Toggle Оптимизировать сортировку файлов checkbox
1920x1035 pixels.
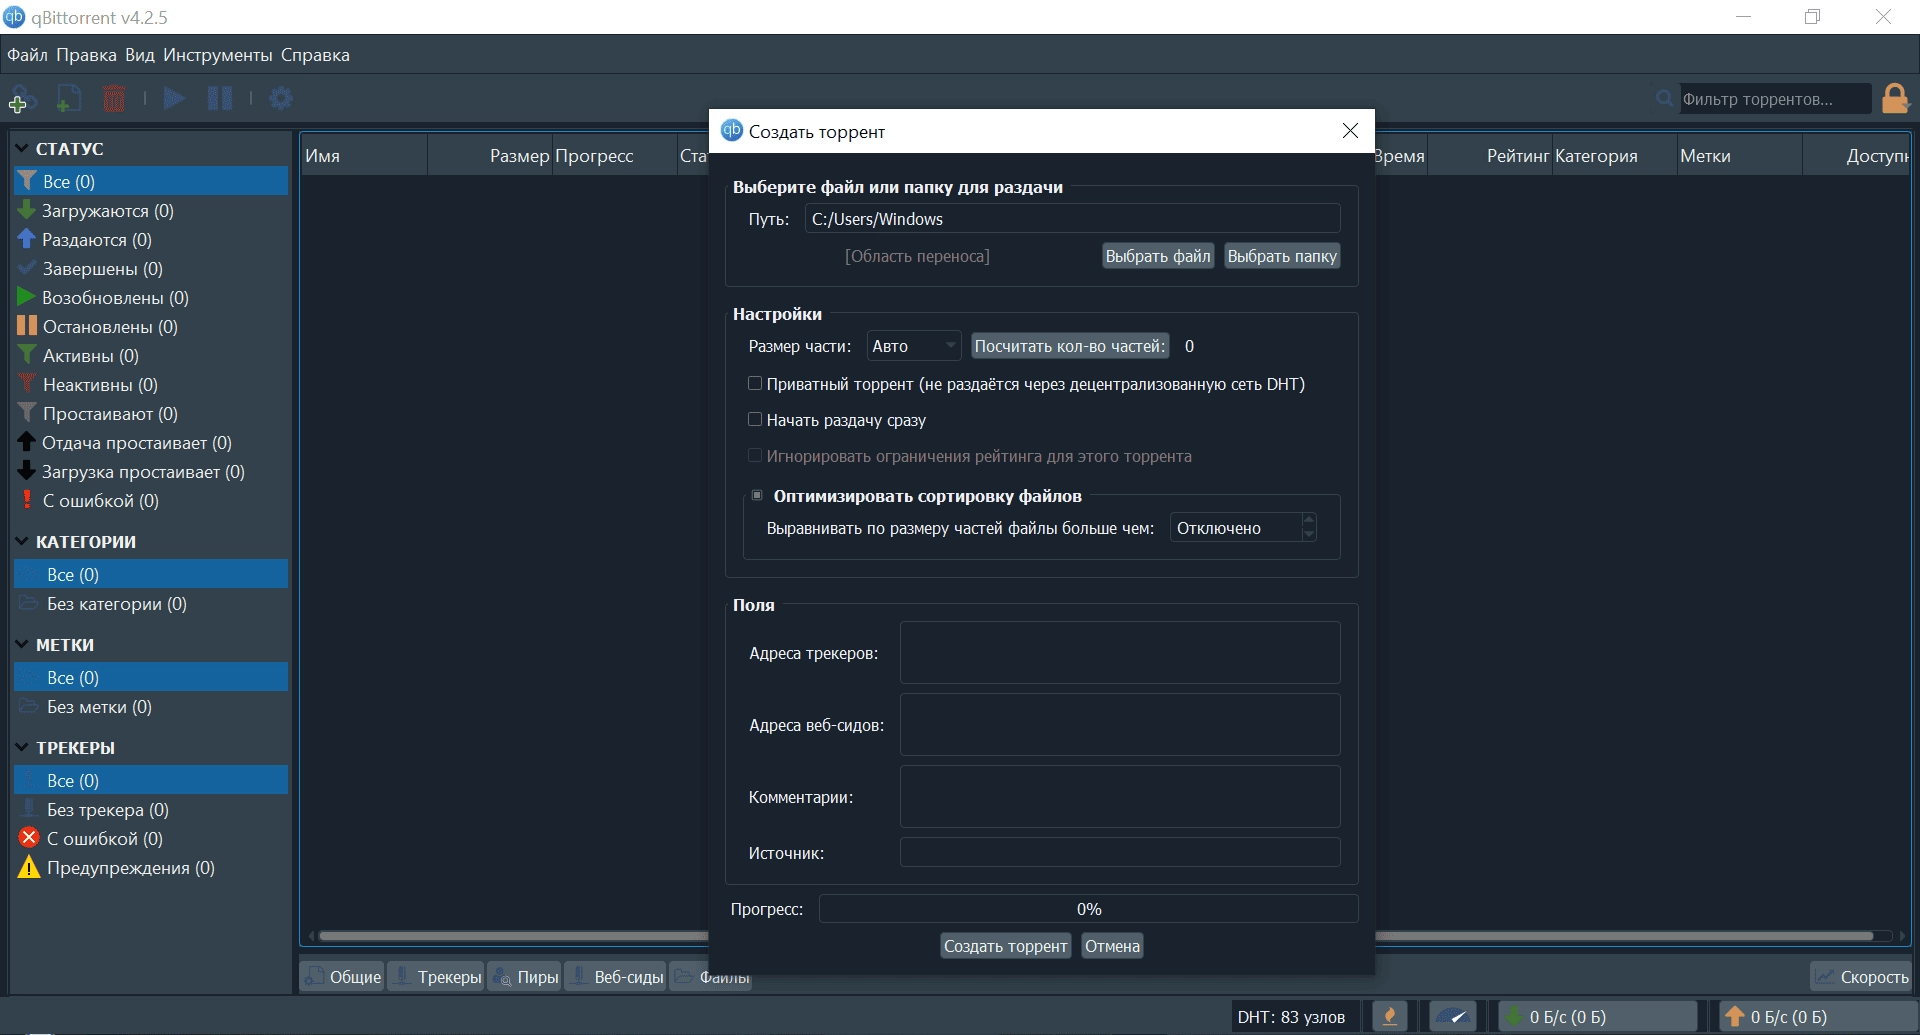[757, 496]
